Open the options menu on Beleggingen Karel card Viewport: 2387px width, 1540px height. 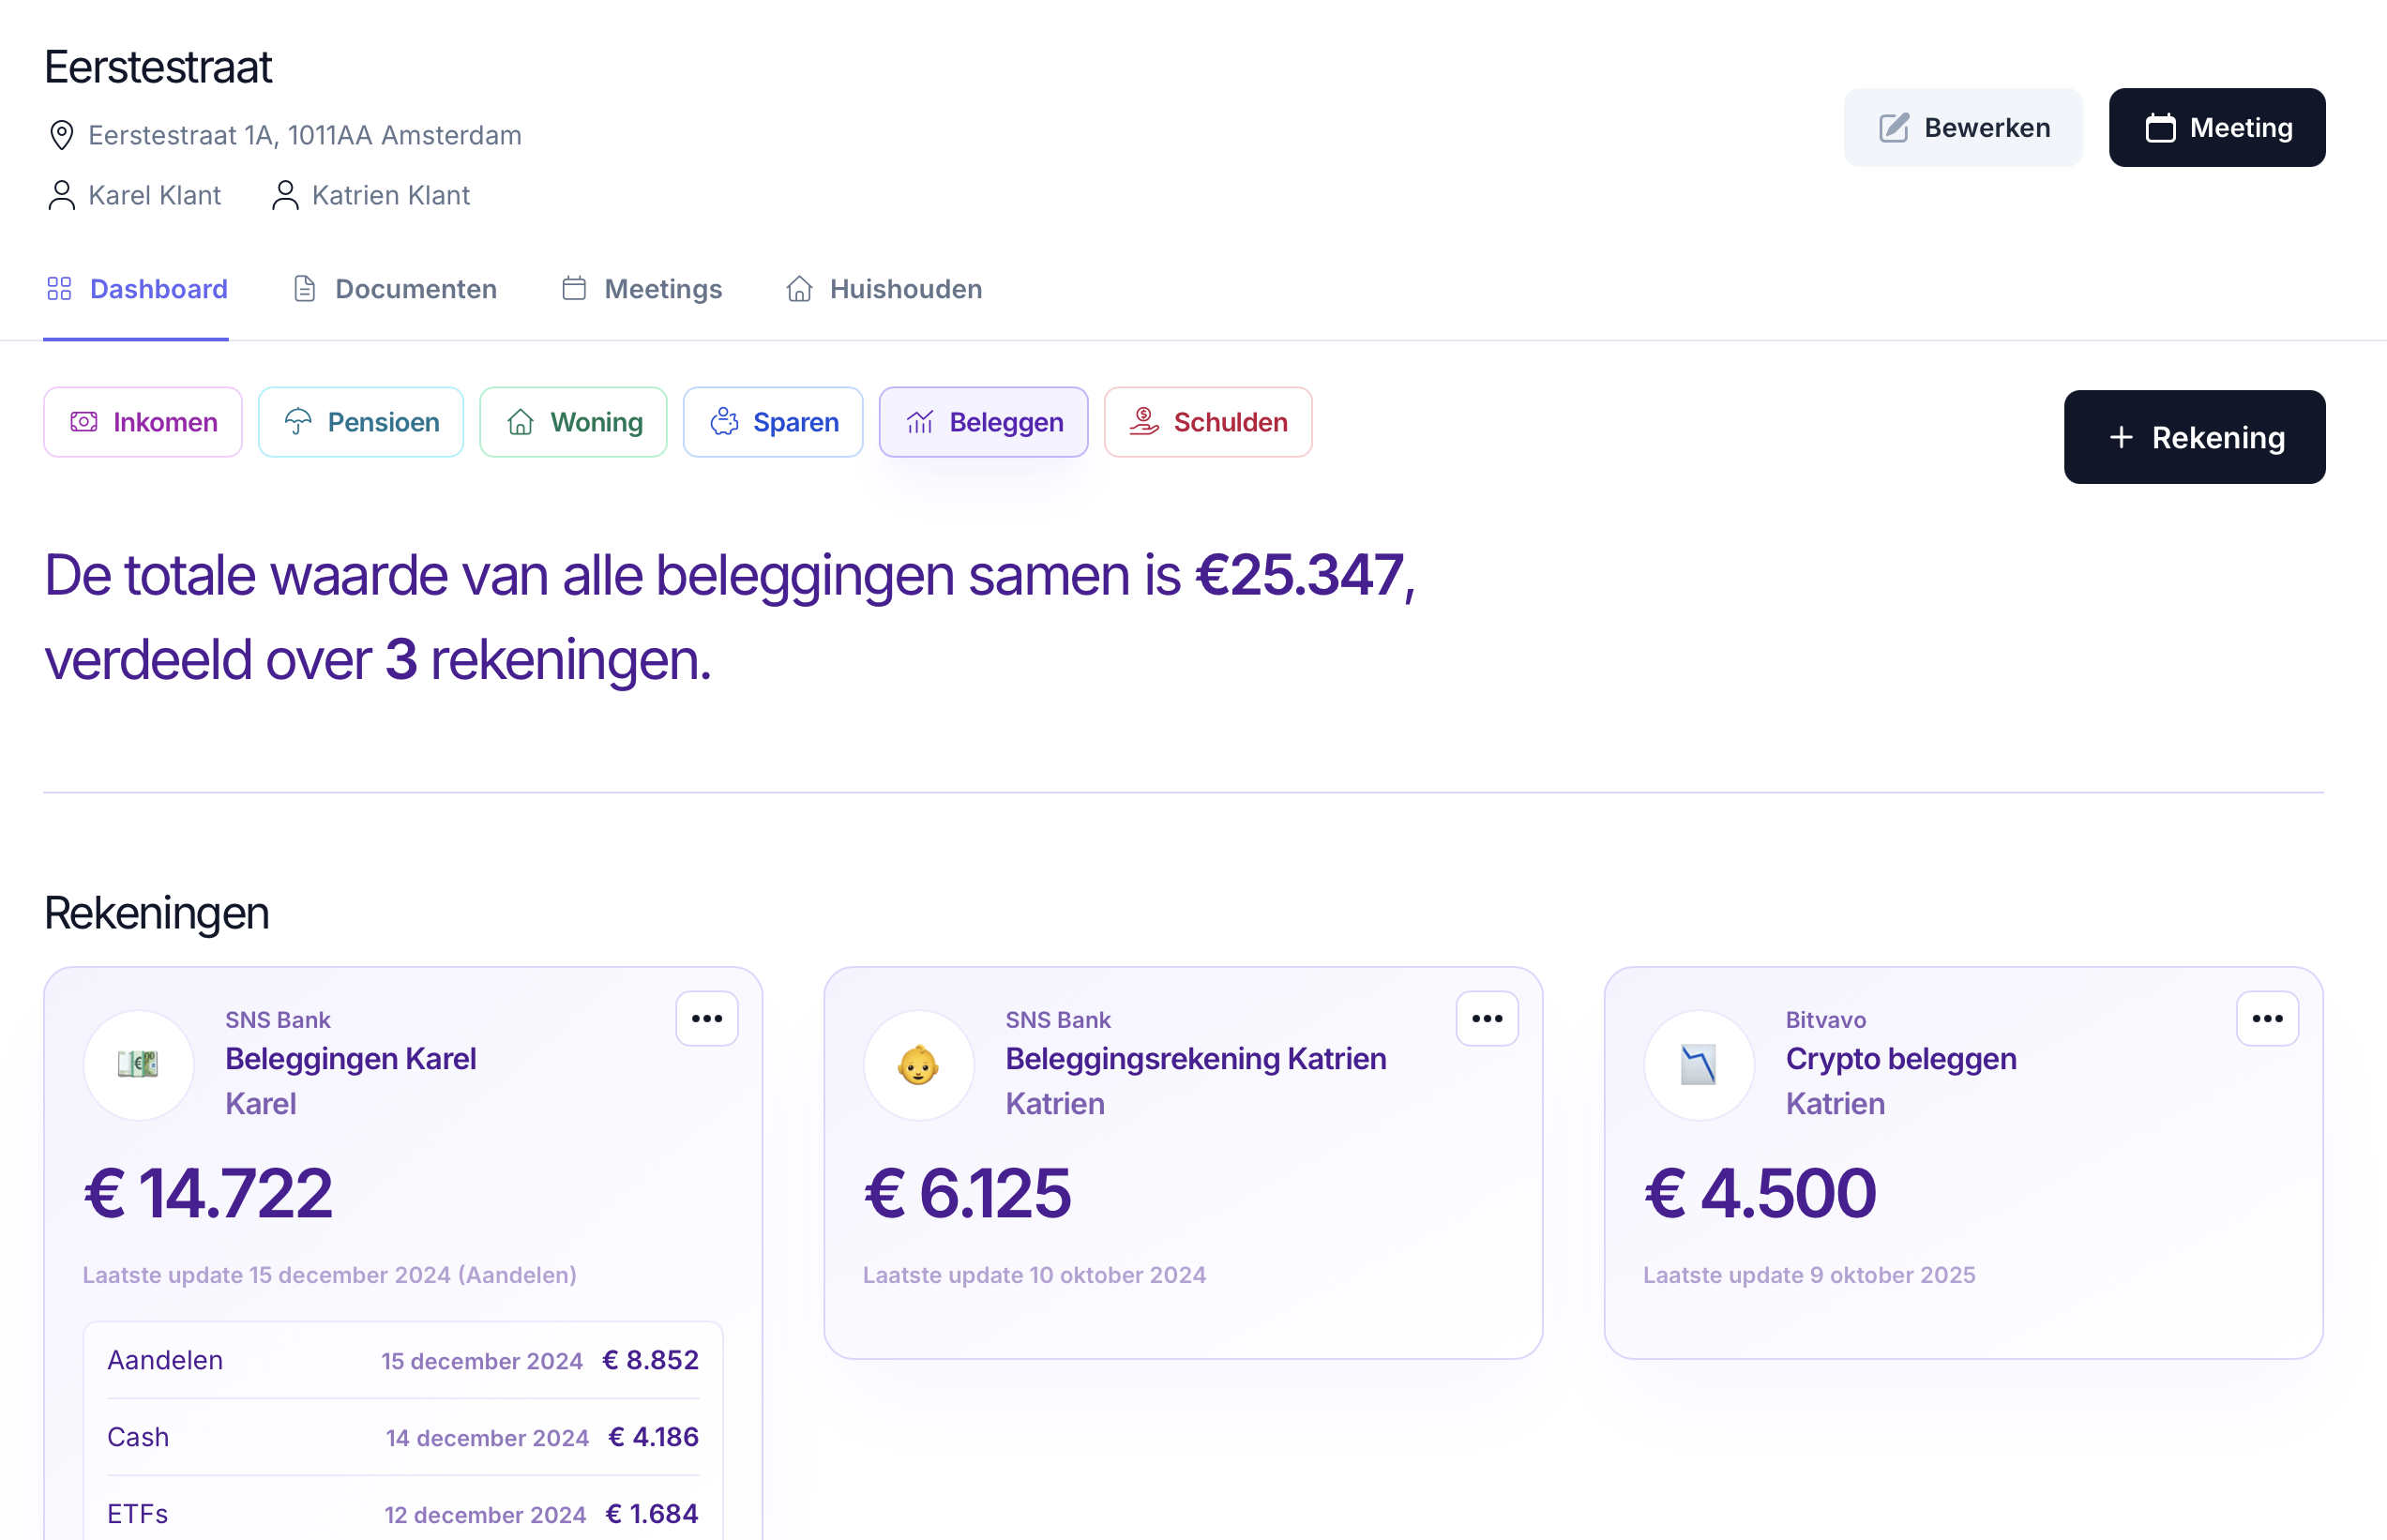[x=707, y=1017]
